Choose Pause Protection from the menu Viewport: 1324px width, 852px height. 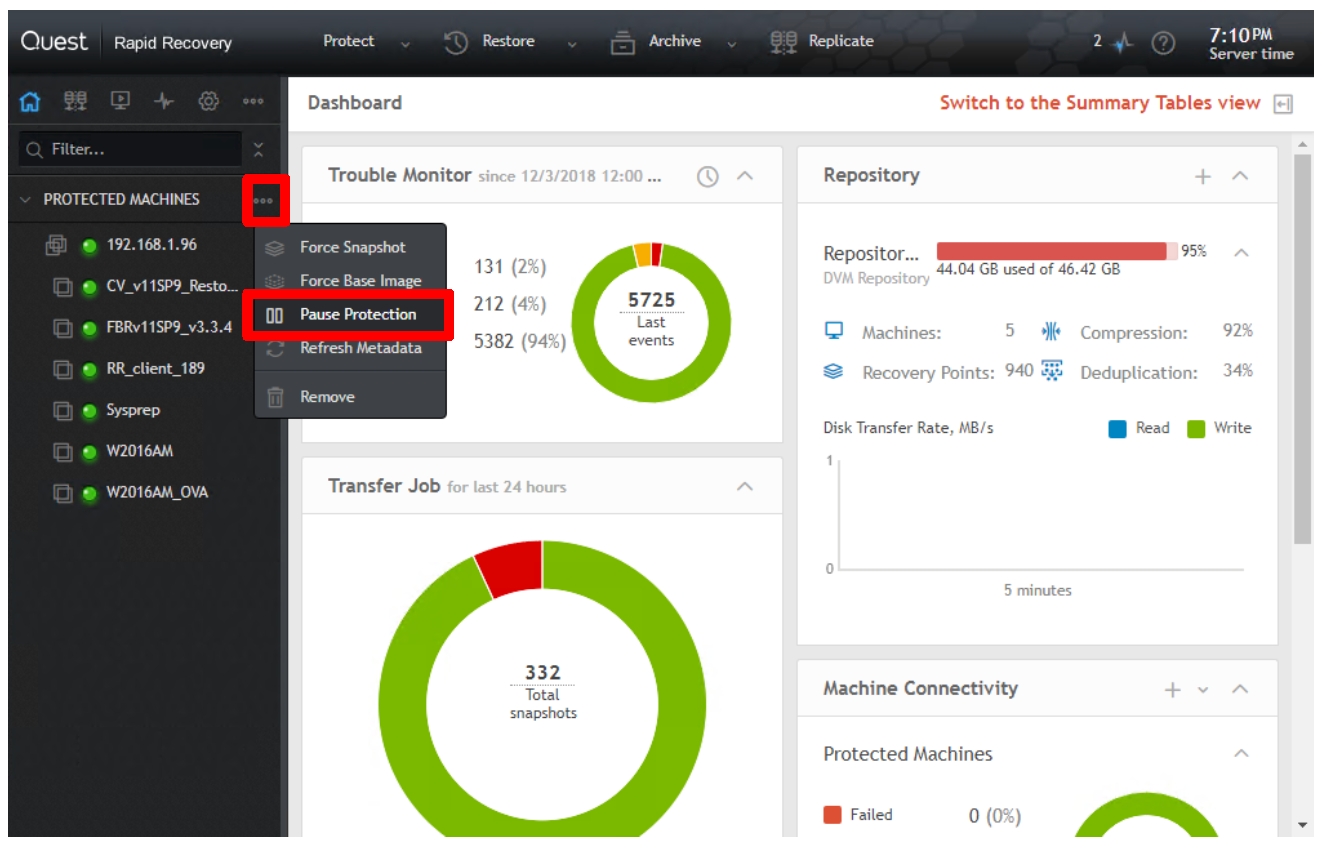coord(350,315)
